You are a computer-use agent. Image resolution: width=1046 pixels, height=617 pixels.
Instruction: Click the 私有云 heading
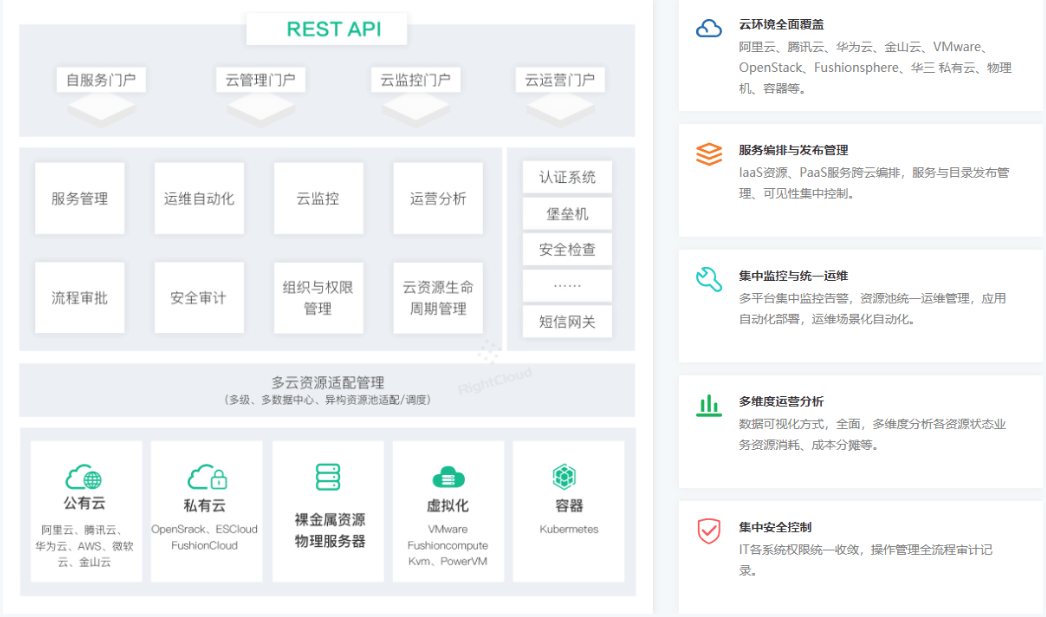[x=204, y=506]
